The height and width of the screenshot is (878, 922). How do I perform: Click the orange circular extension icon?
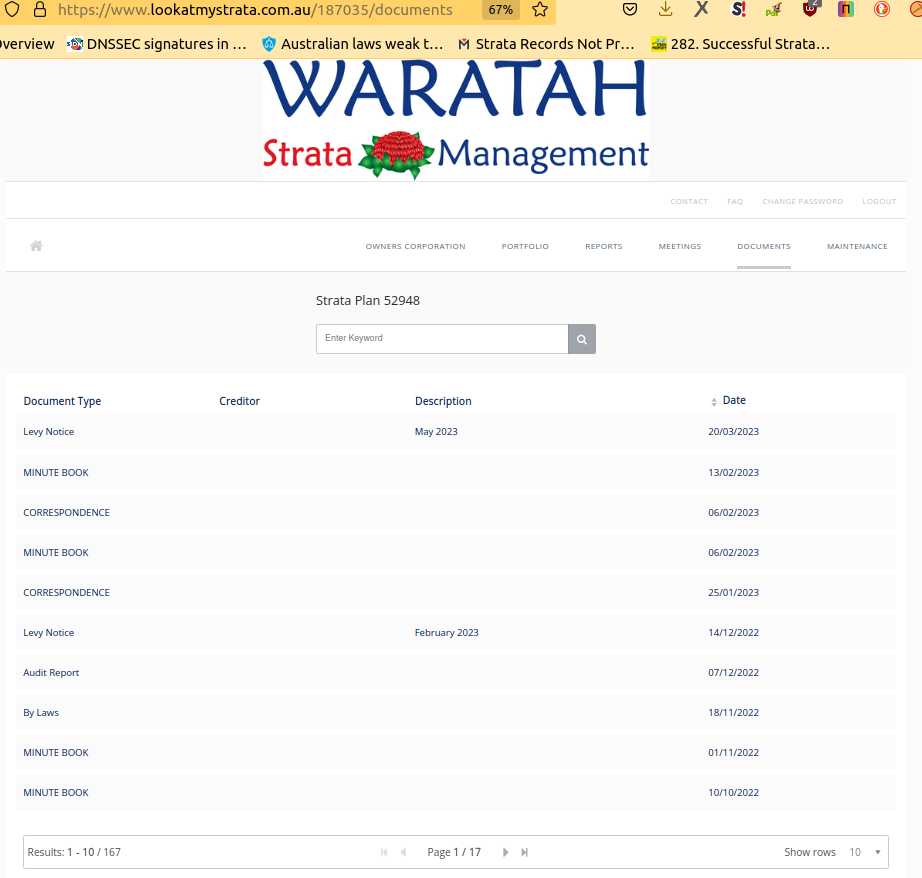pyautogui.click(x=881, y=9)
